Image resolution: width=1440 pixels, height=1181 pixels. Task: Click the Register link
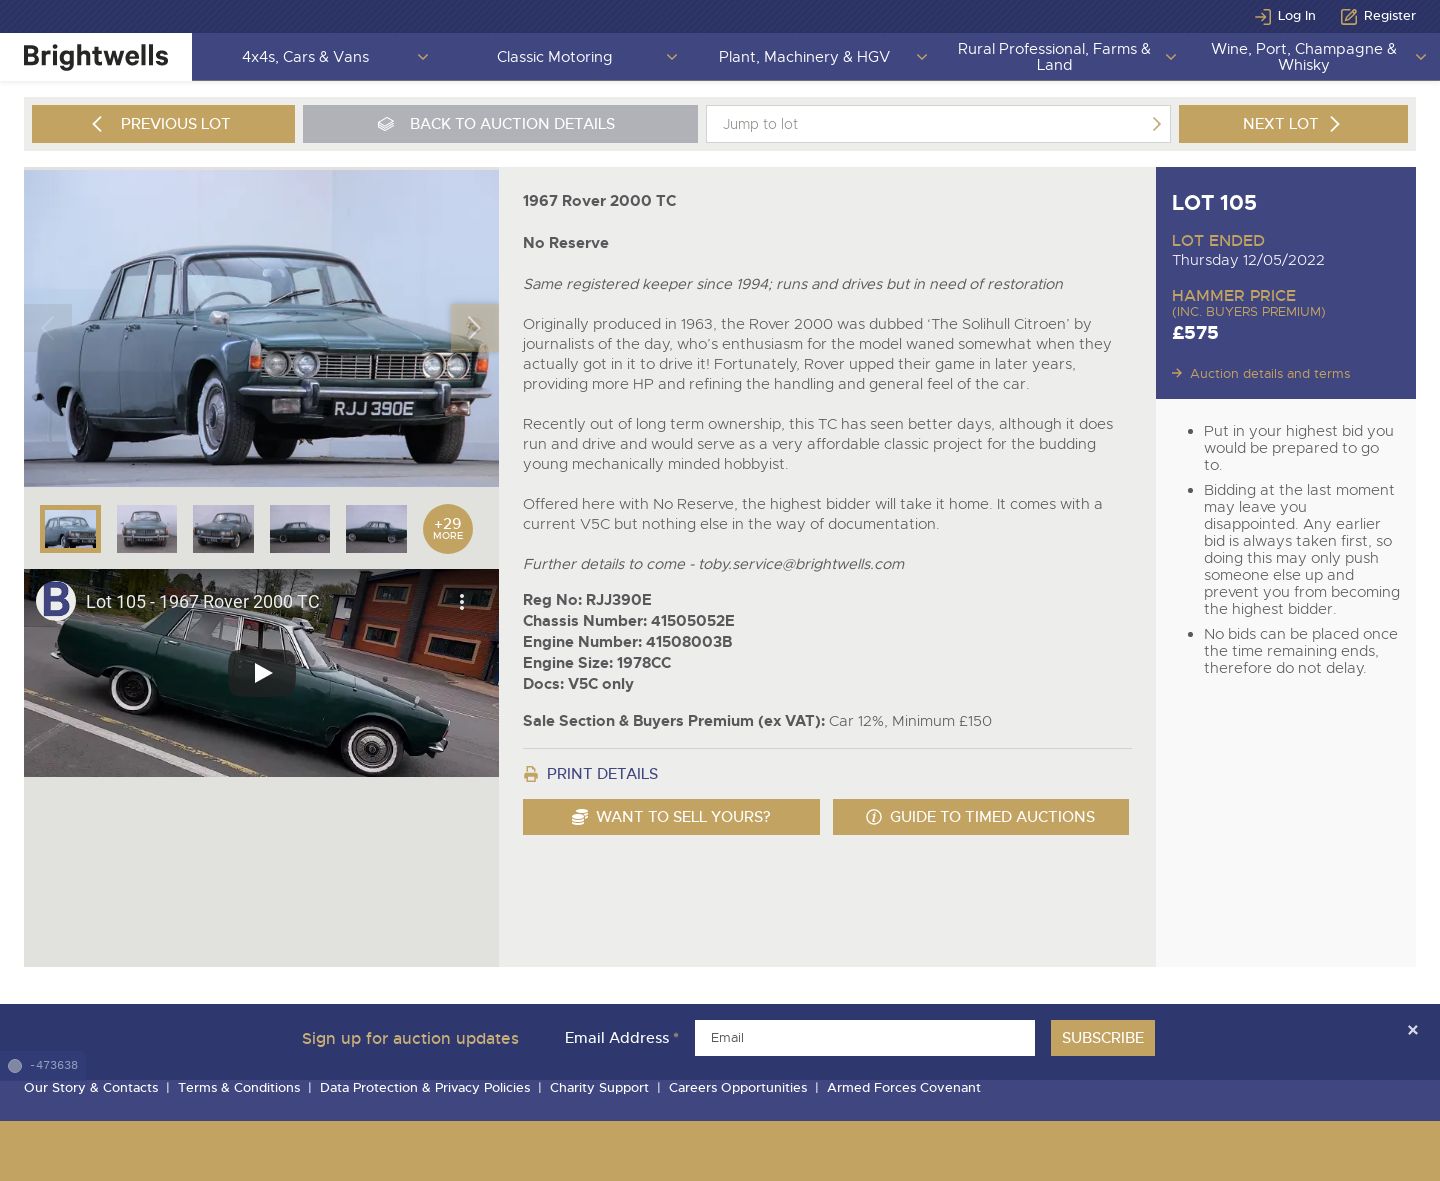1390,16
